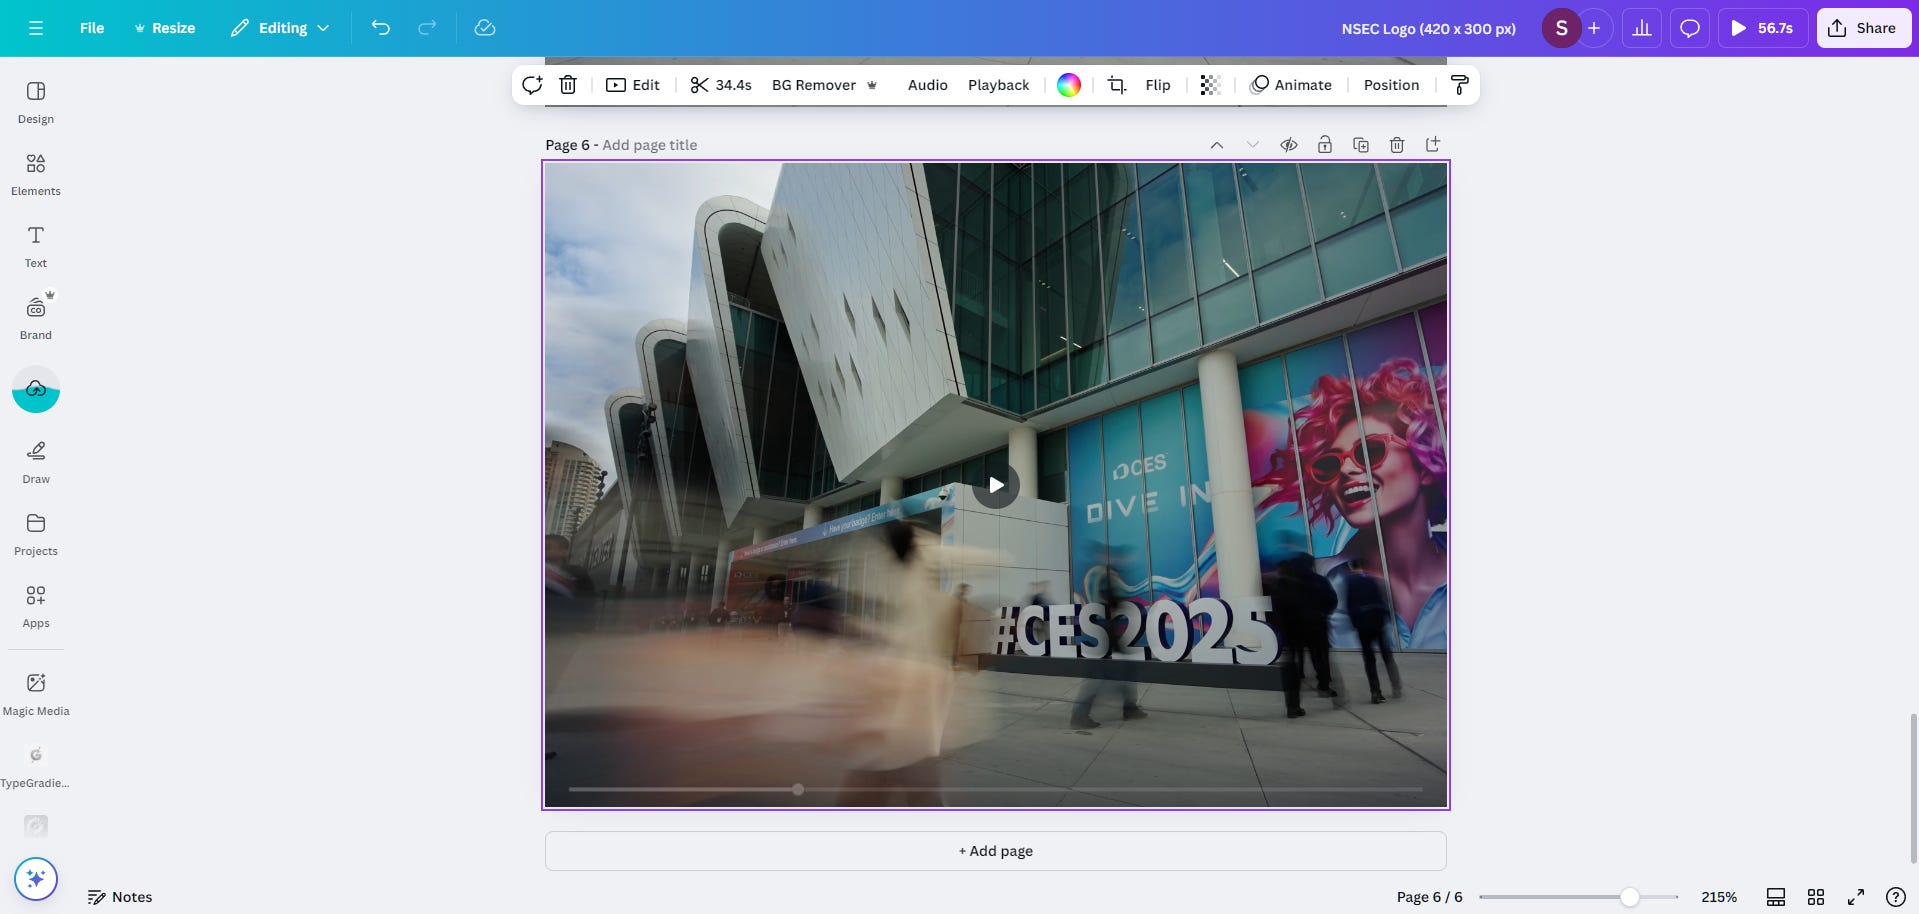Image resolution: width=1919 pixels, height=914 pixels.
Task: Apply BG Remover to video
Action: (825, 85)
